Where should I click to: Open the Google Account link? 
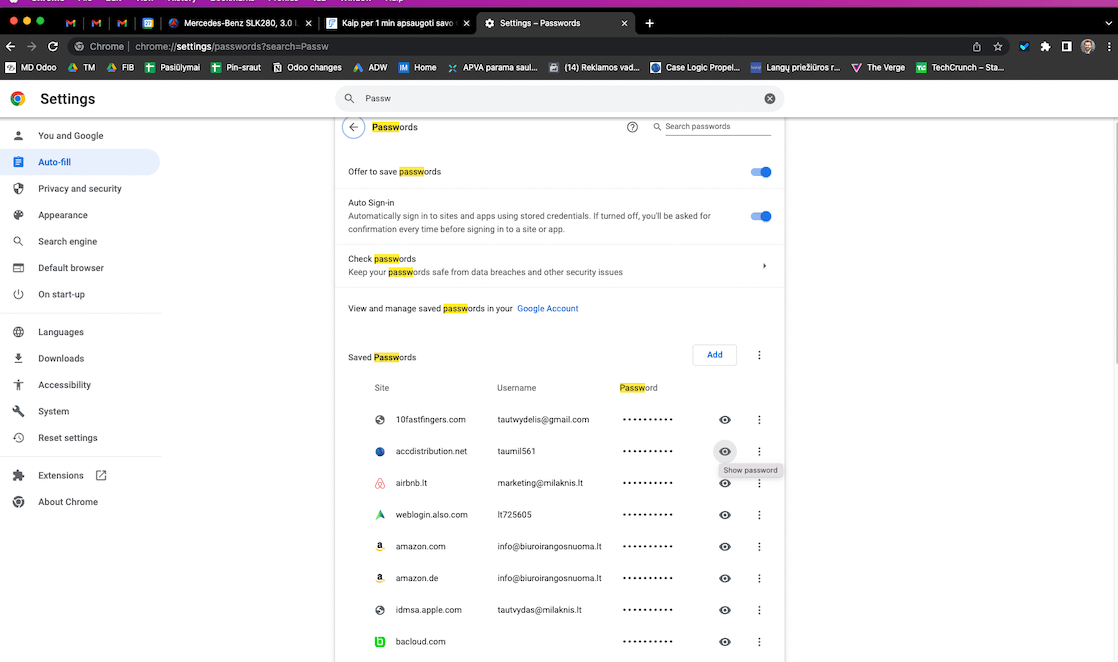coord(547,309)
